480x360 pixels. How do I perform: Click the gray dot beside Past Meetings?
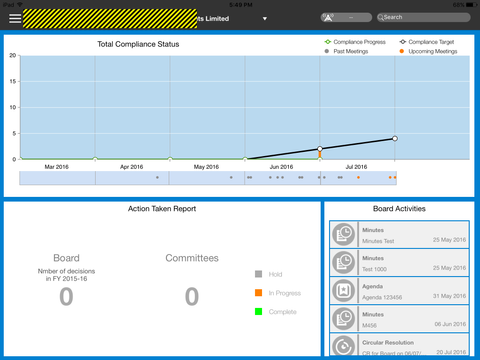pos(327,51)
